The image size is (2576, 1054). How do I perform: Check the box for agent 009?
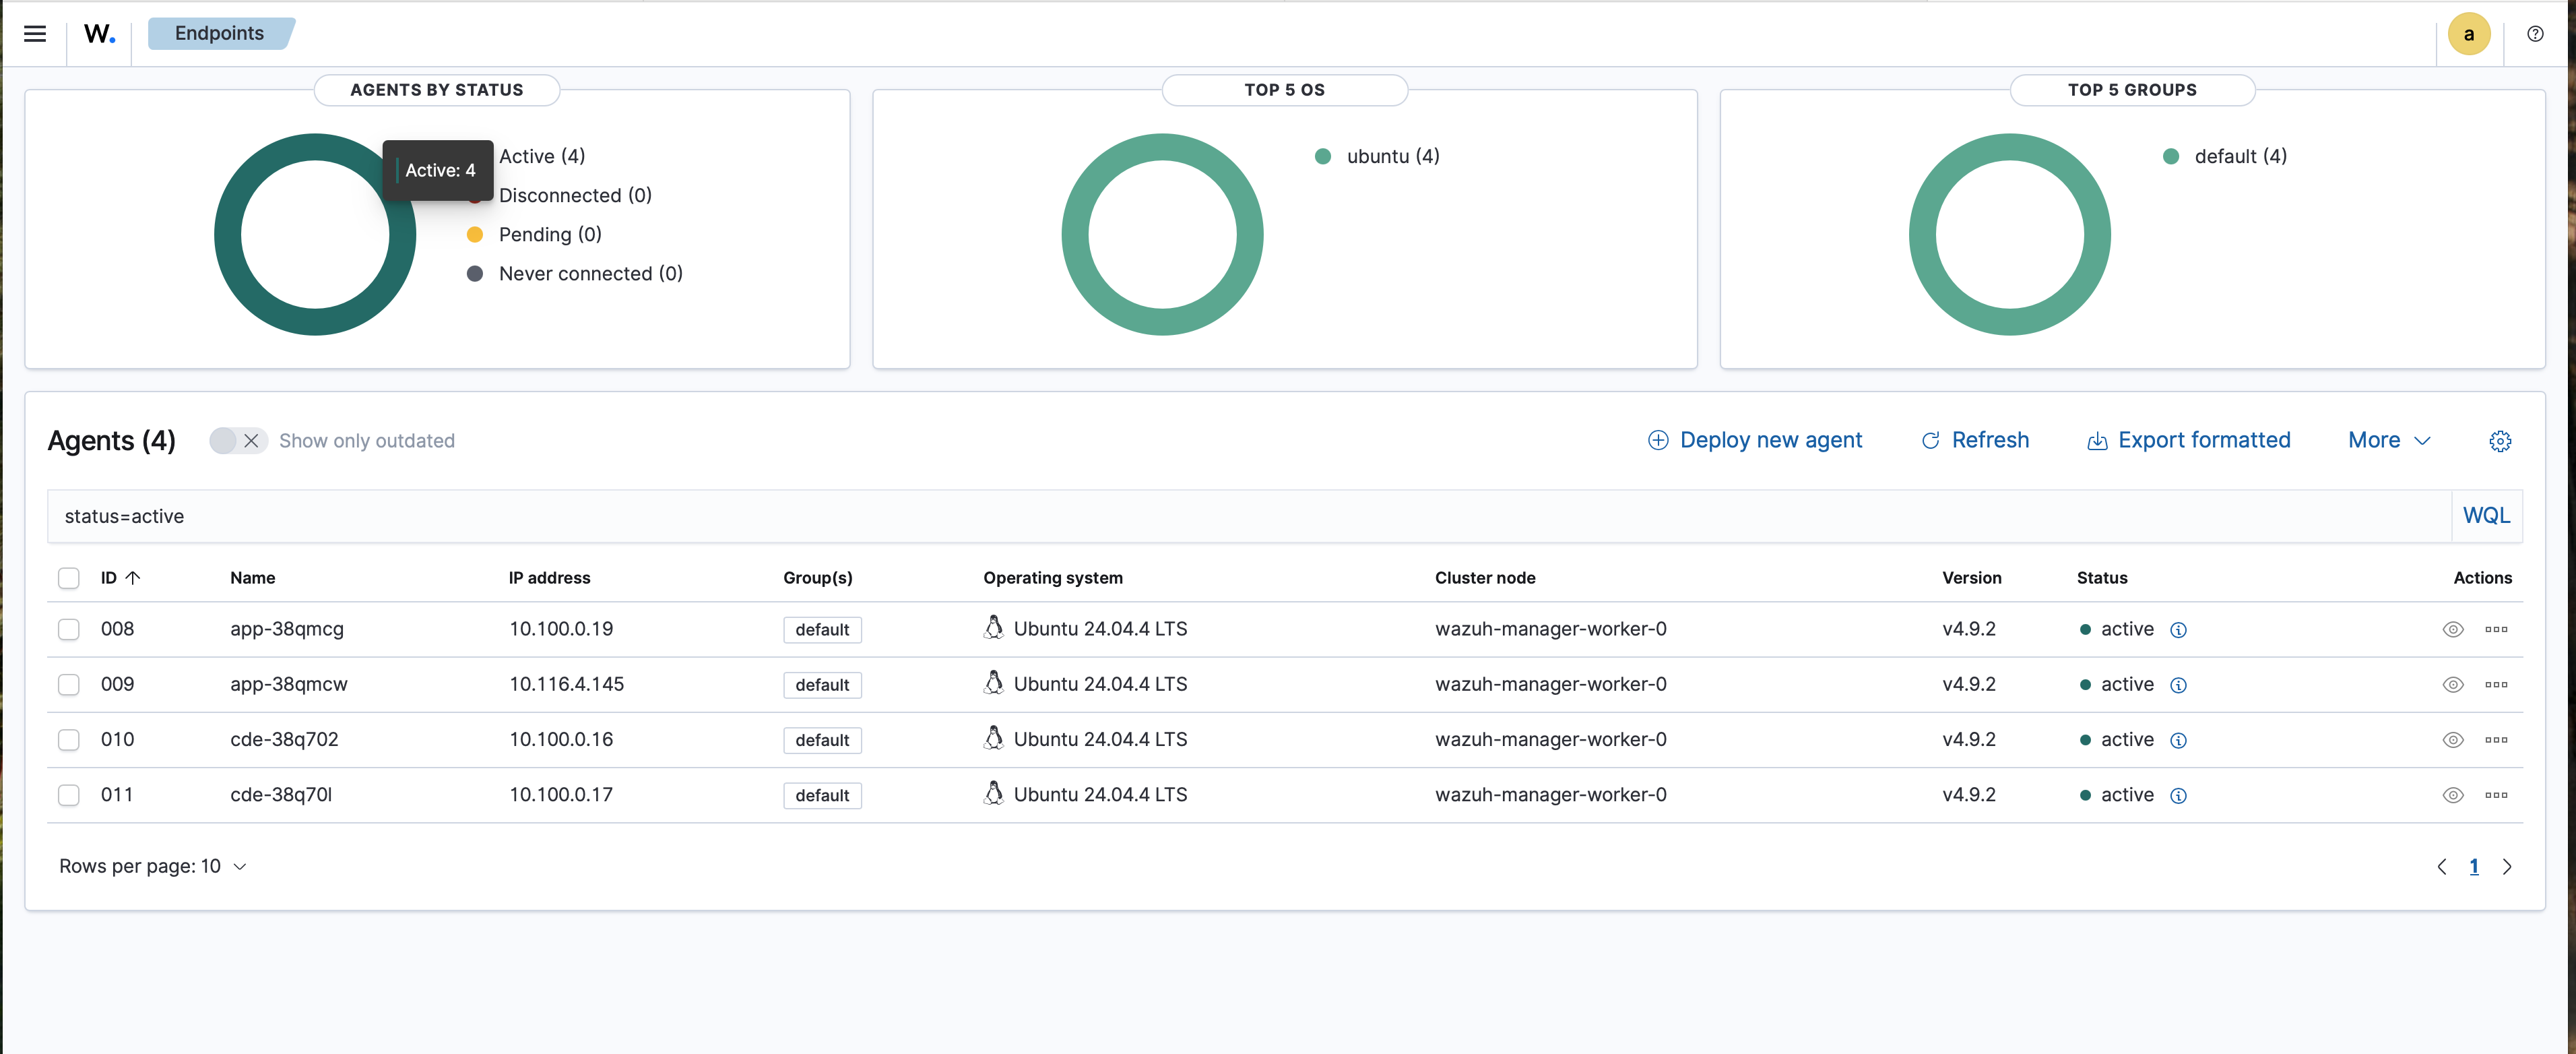(68, 685)
